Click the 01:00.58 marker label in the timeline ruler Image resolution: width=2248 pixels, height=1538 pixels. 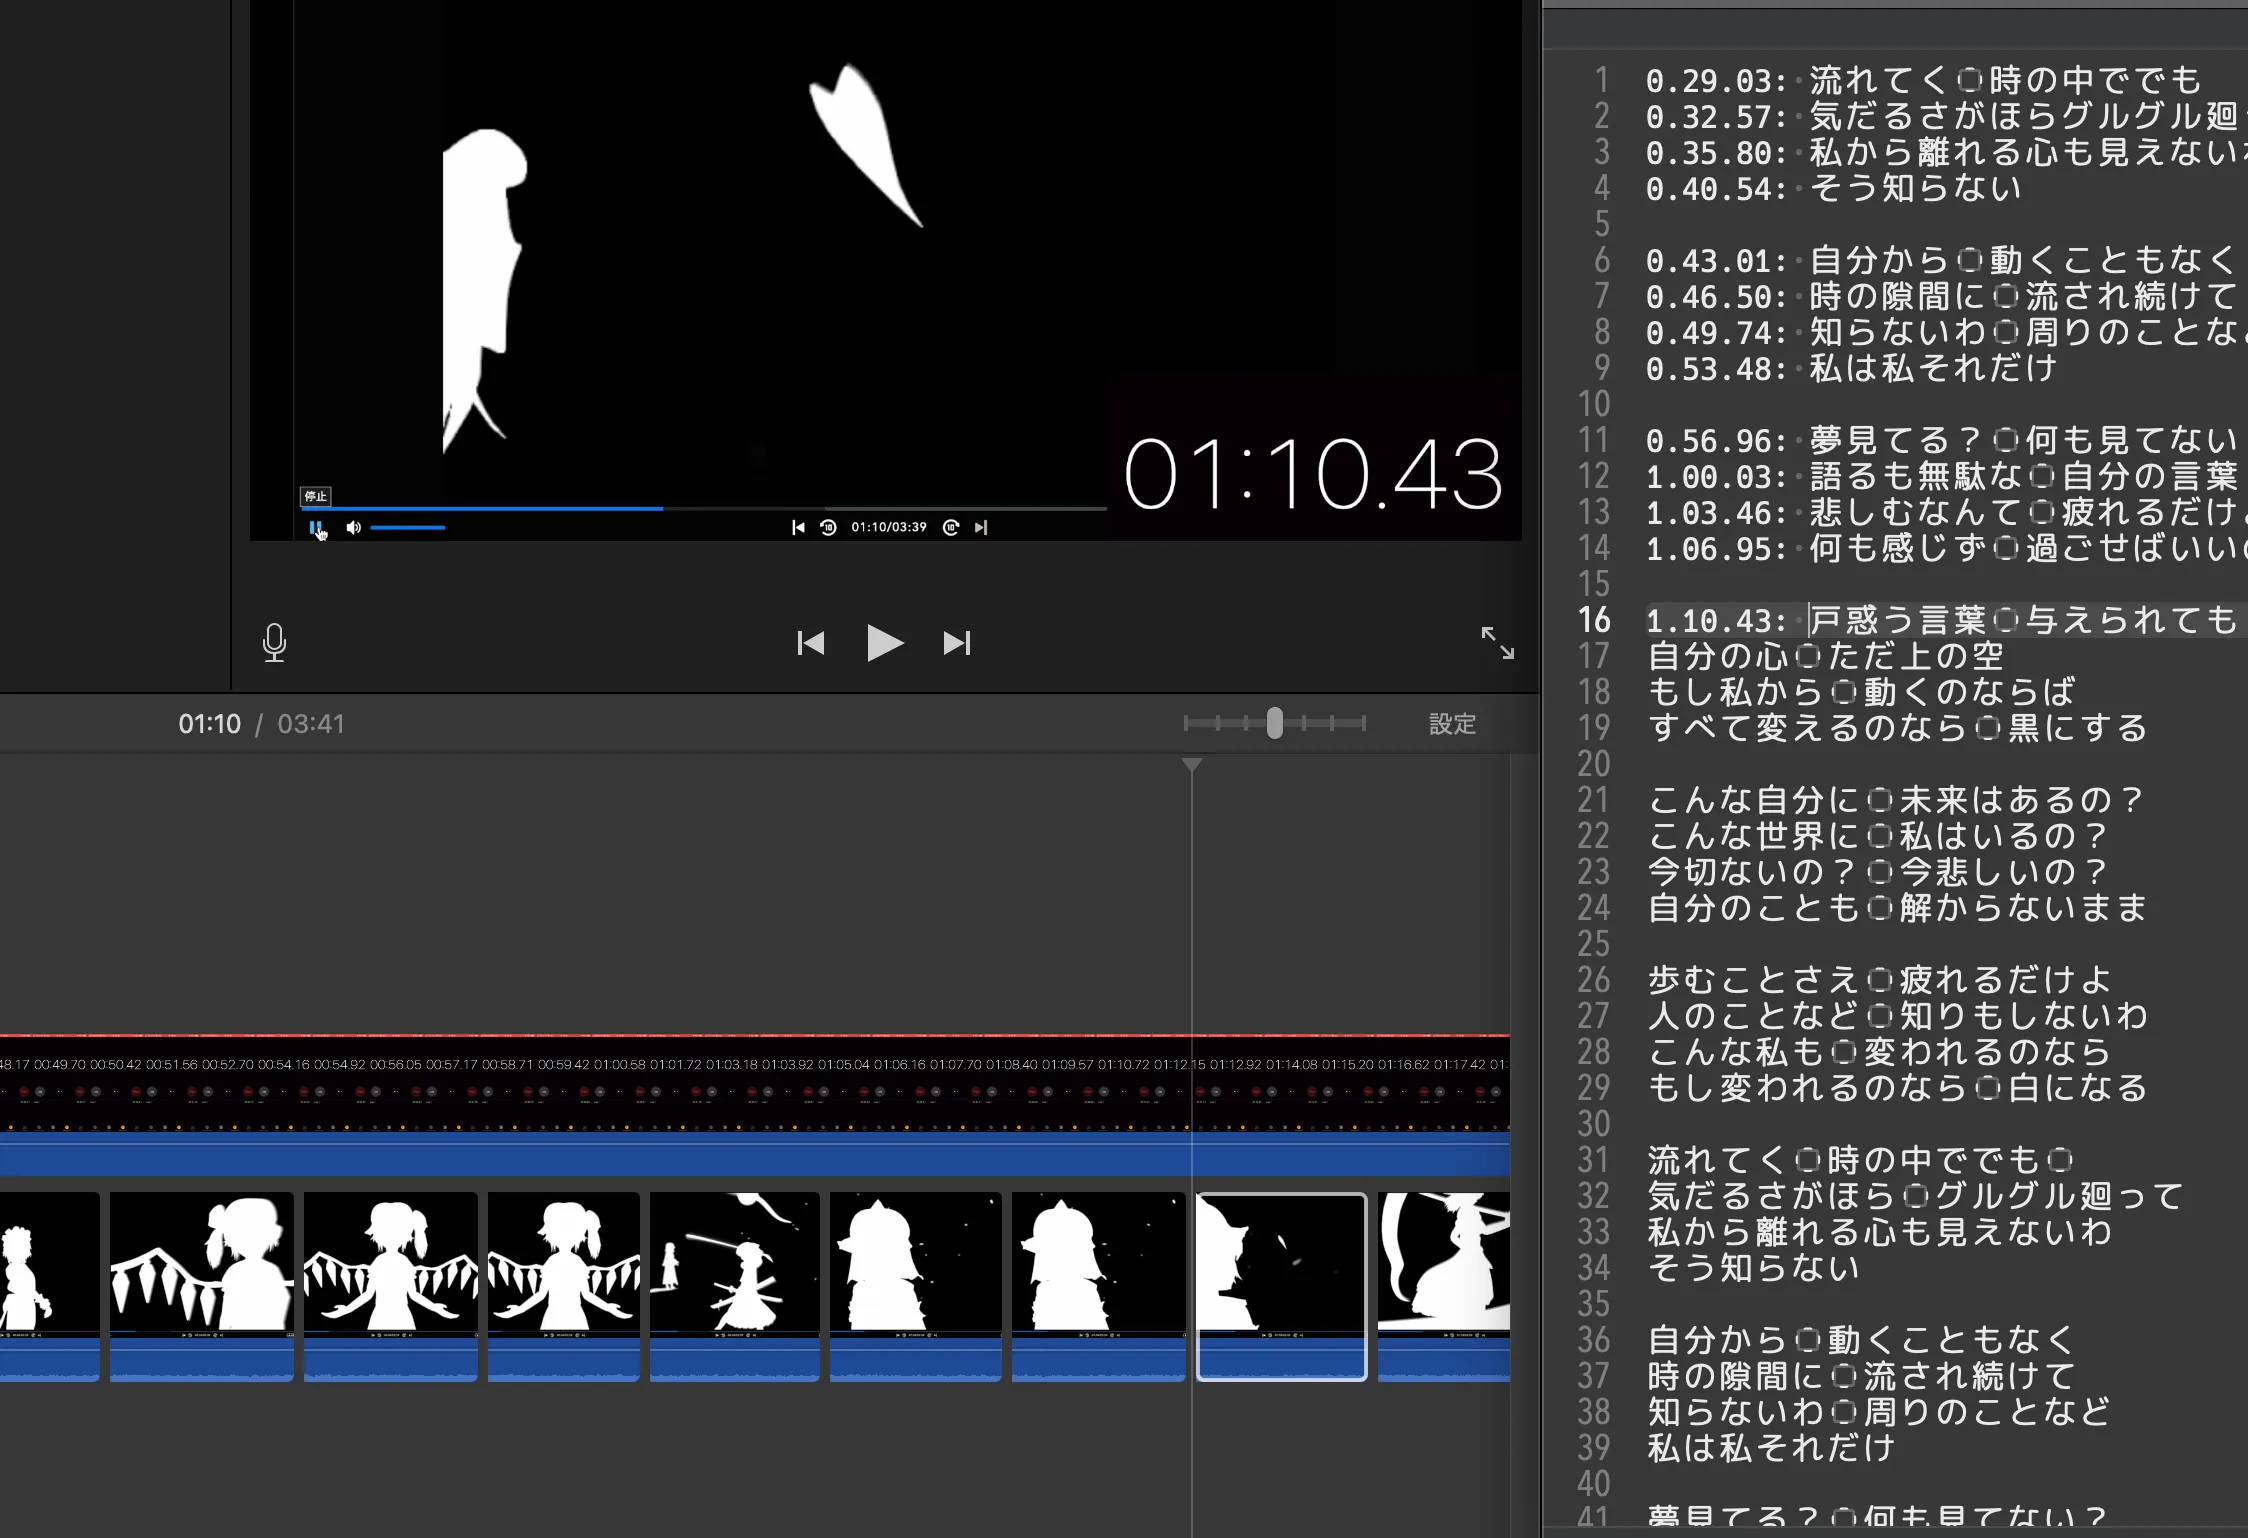(x=619, y=1064)
